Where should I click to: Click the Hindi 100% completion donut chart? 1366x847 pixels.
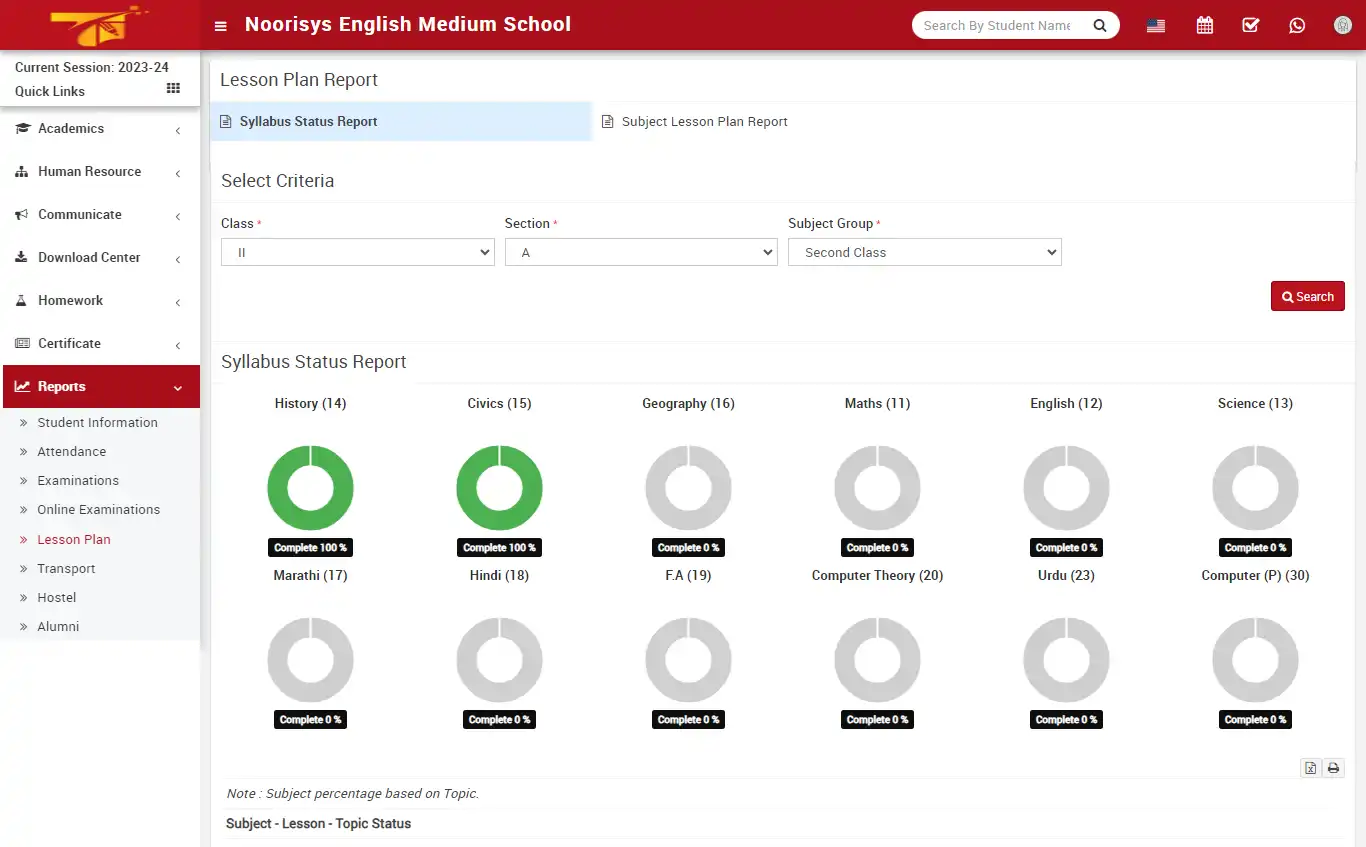pos(499,487)
